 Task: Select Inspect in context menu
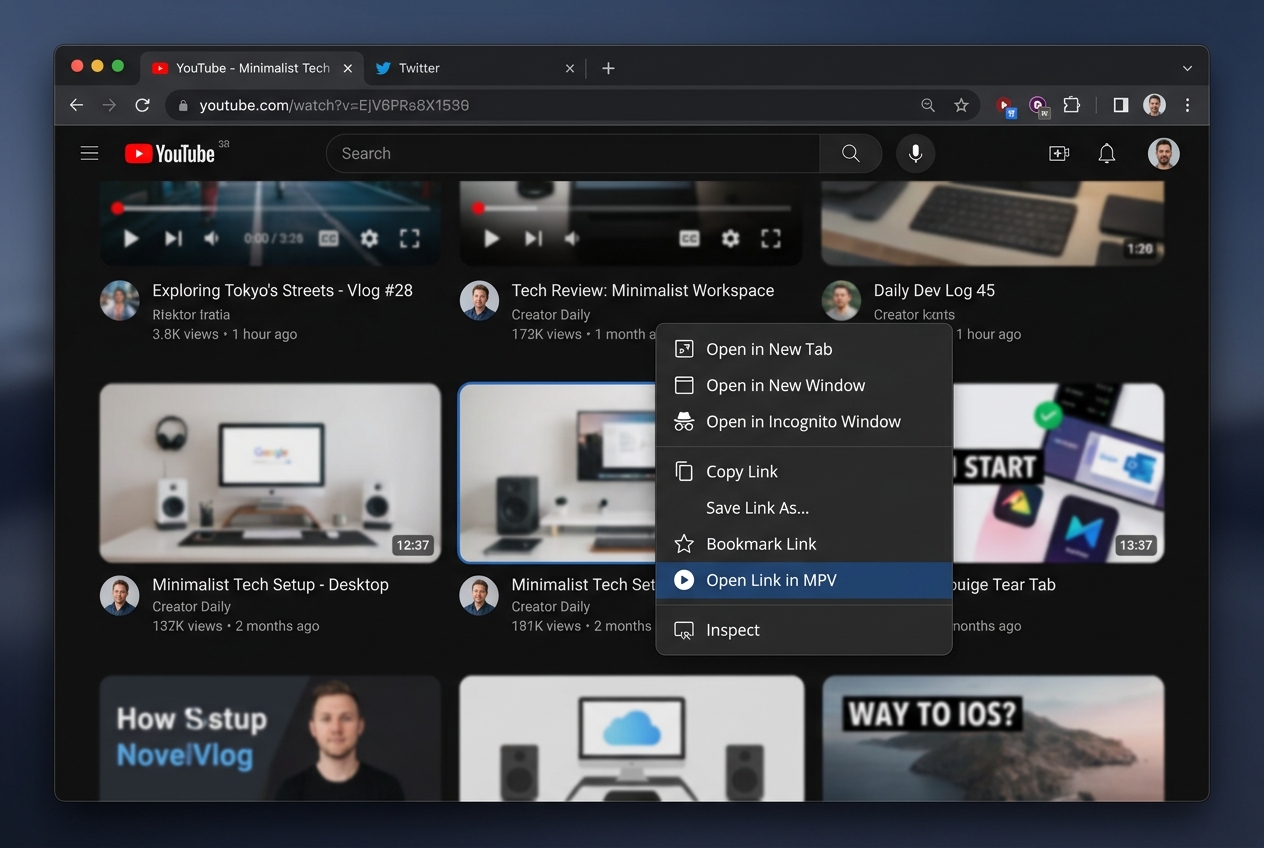(x=803, y=630)
